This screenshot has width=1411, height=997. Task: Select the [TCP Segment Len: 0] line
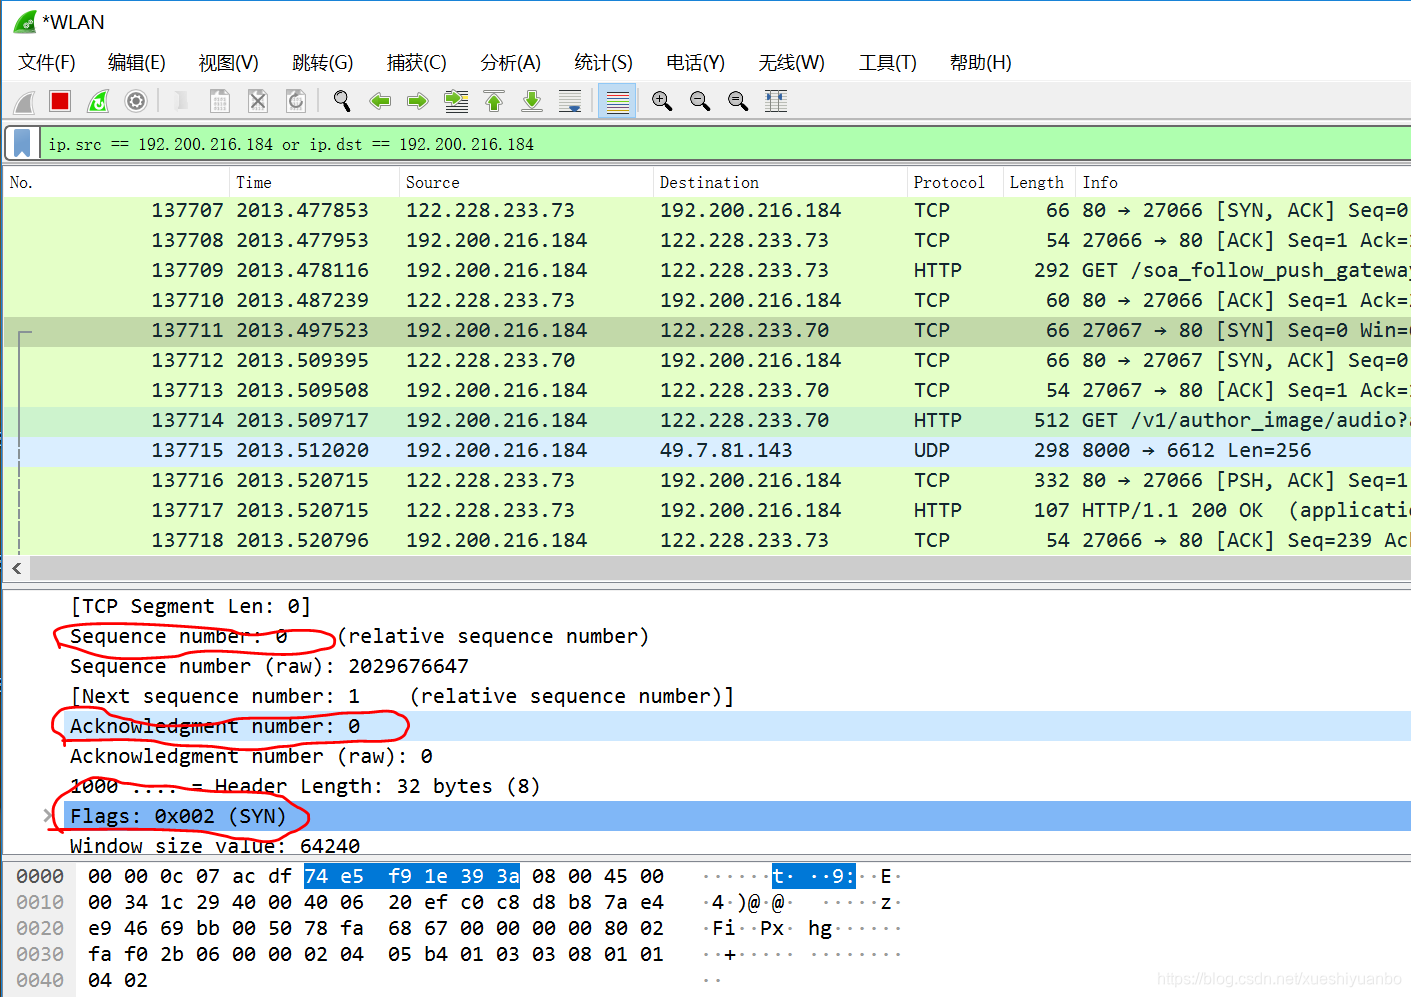pos(190,606)
